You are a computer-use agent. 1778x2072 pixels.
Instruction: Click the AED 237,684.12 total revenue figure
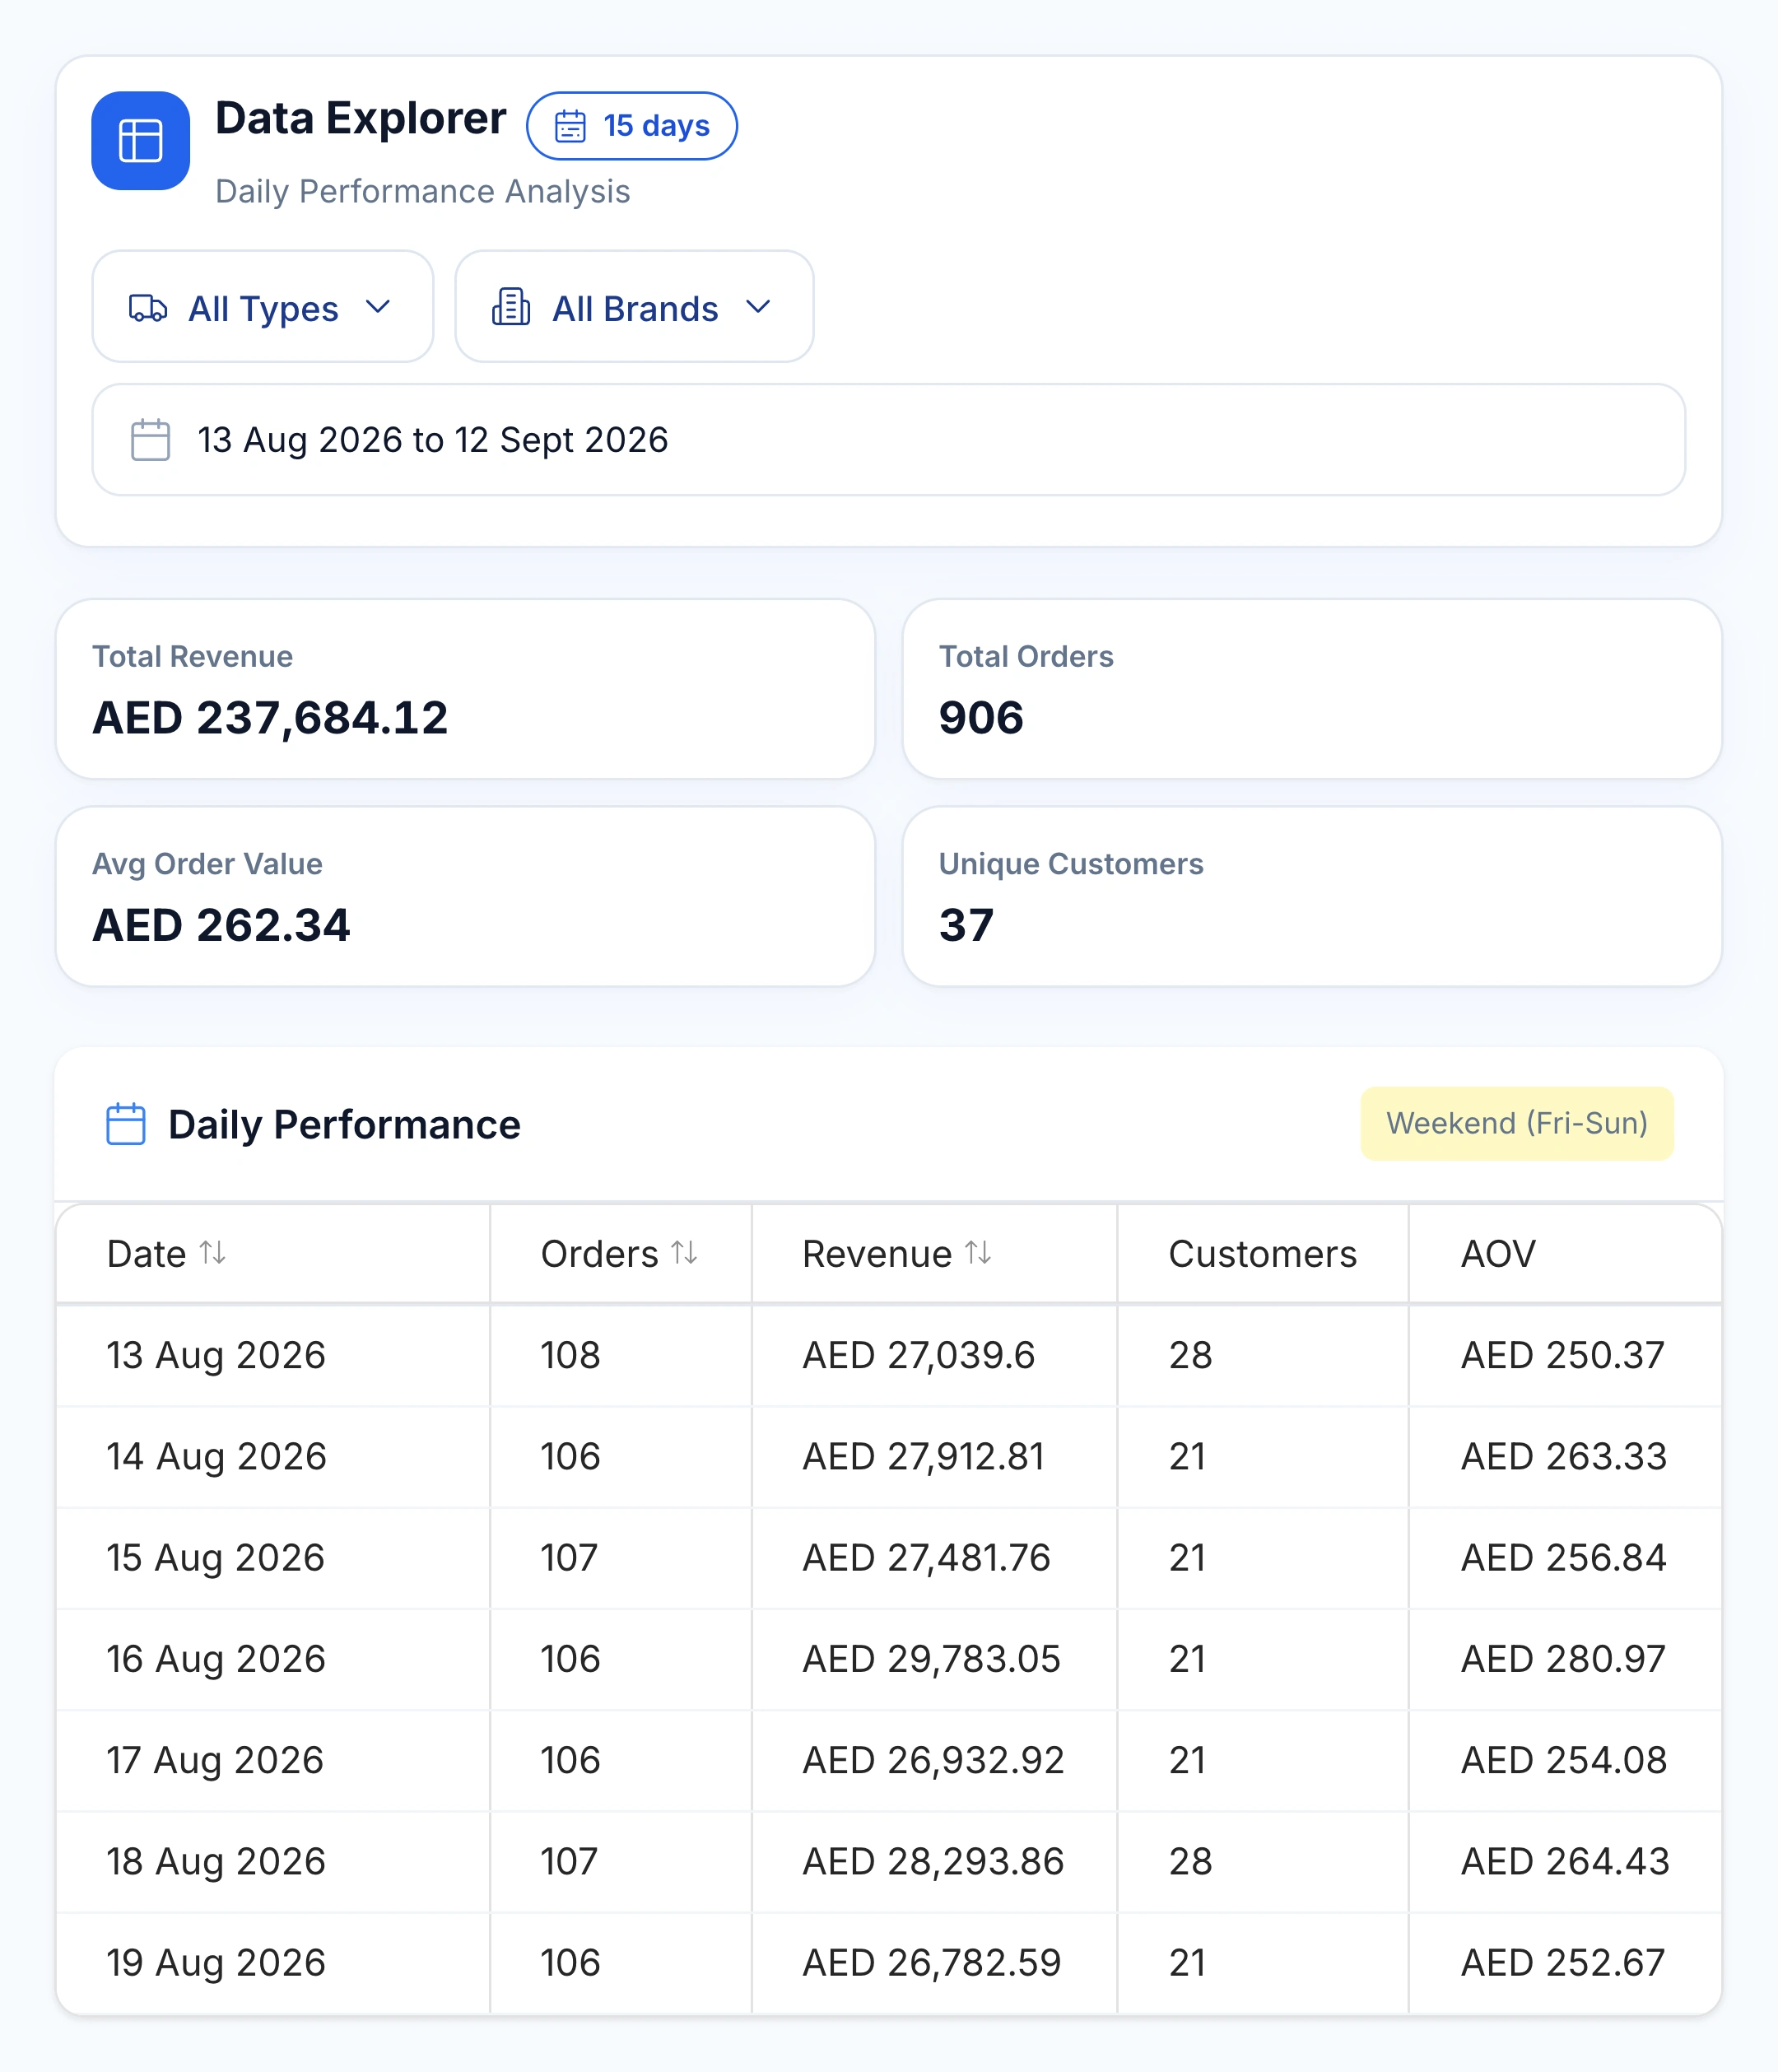[x=270, y=717]
